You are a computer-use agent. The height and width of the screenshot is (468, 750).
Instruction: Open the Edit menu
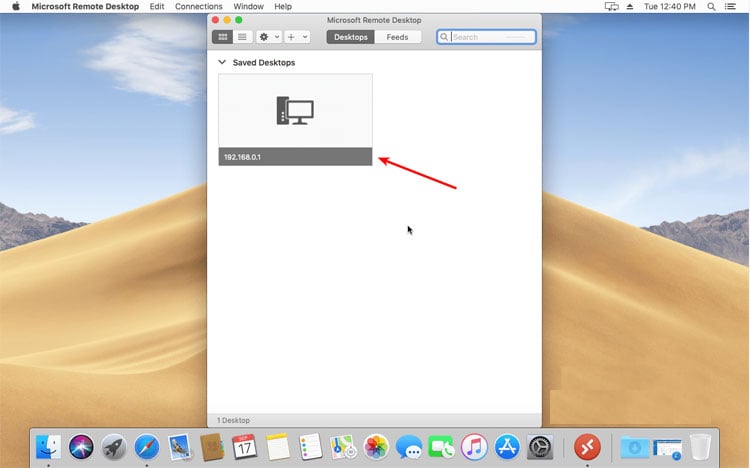point(157,6)
